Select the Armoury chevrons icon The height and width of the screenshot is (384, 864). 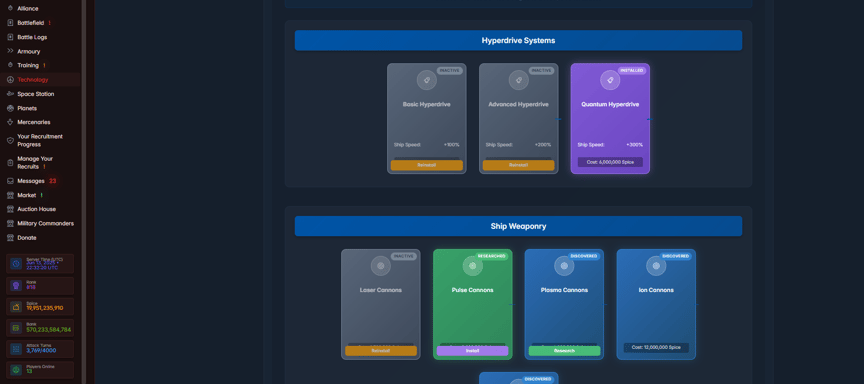pyautogui.click(x=10, y=51)
